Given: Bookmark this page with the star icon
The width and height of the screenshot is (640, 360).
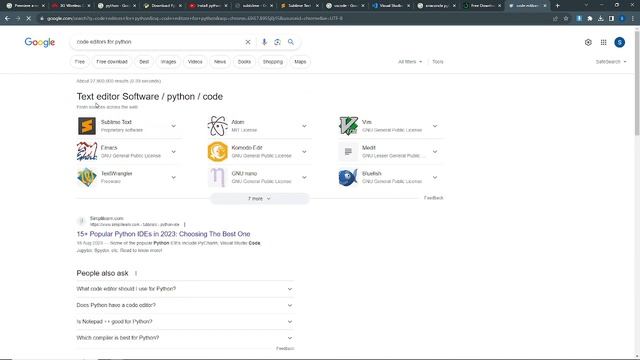Looking at the screenshot, I should point(566,18).
